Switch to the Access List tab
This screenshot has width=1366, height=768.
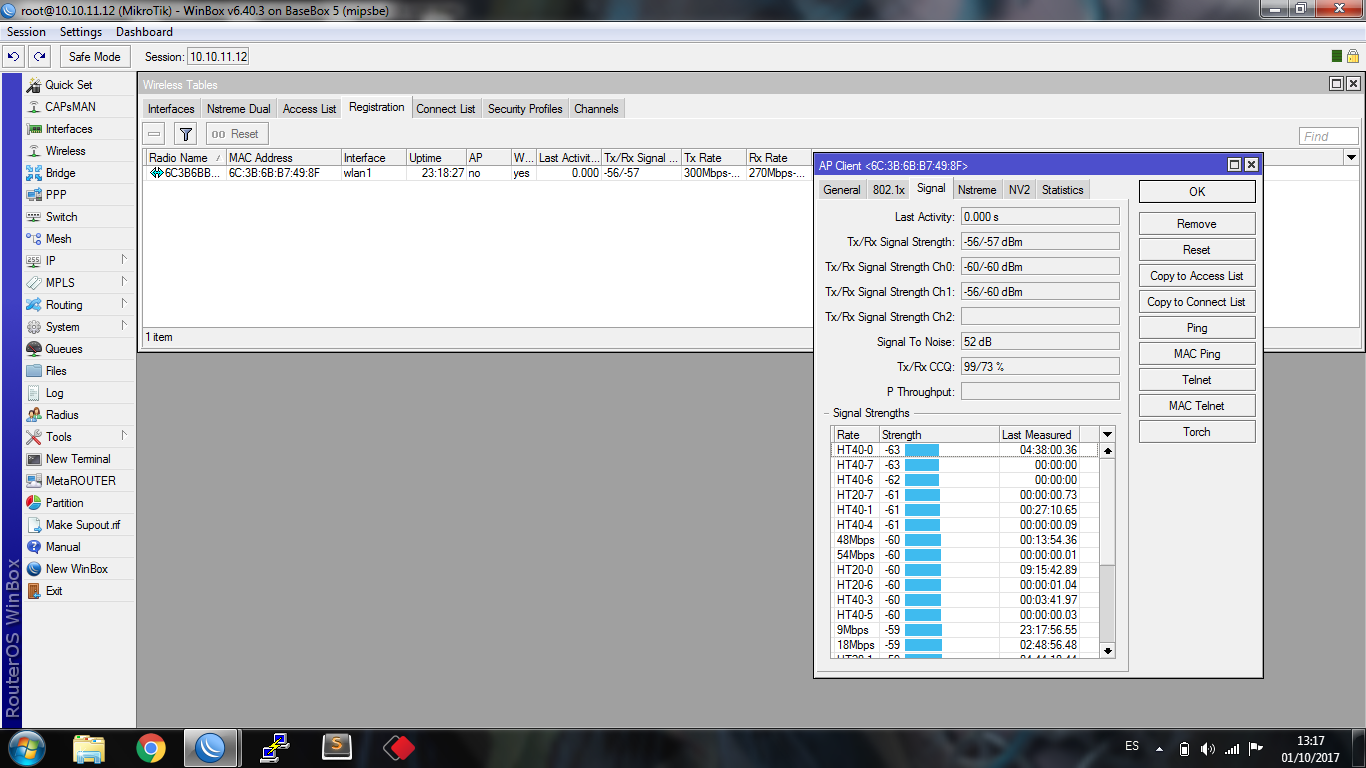pos(309,109)
